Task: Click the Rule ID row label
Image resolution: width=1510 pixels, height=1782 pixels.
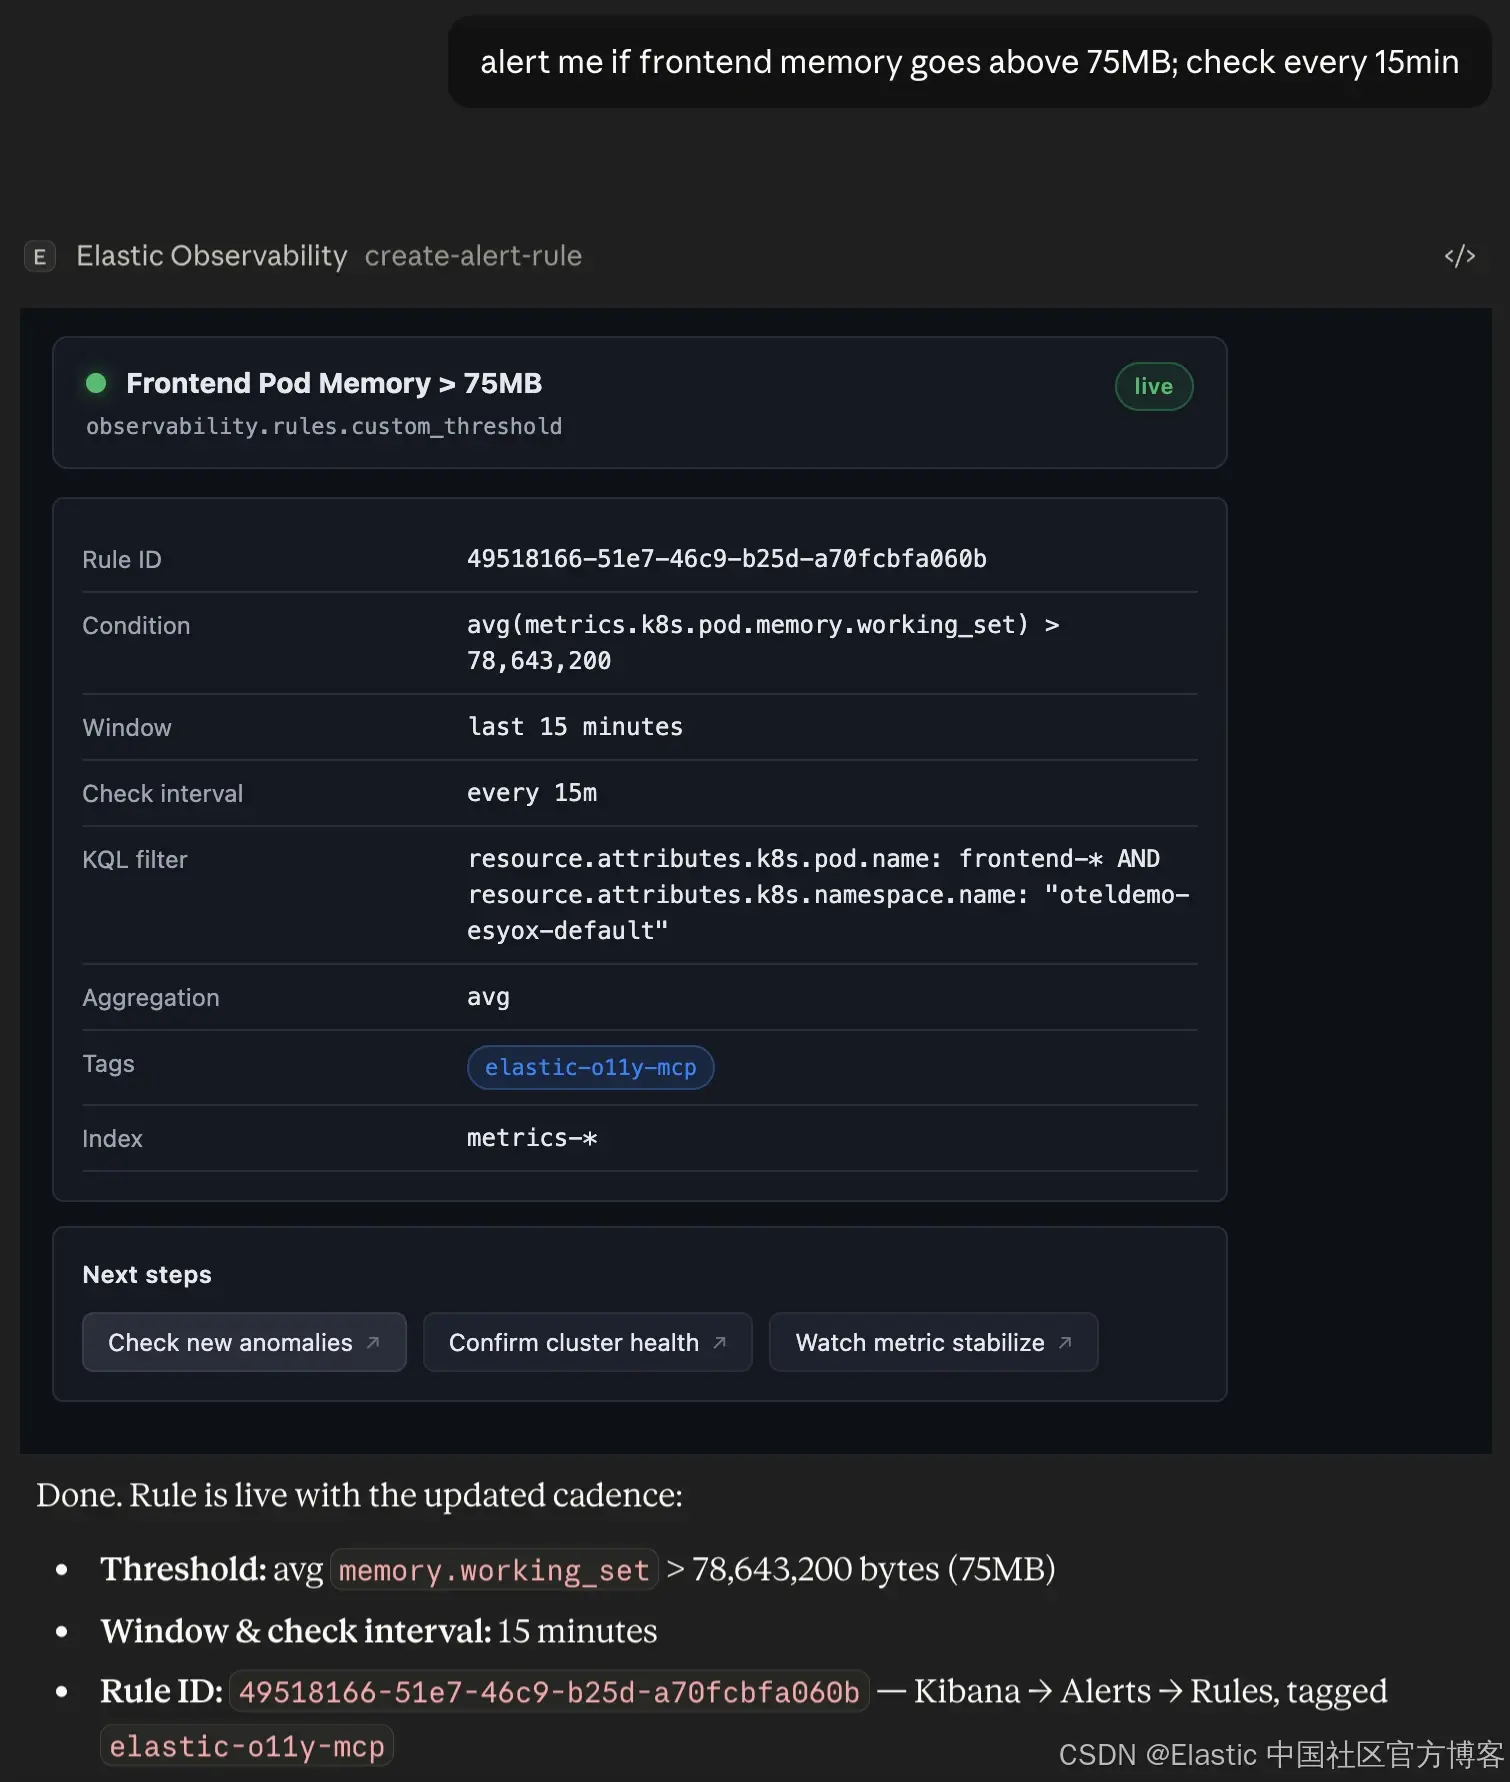Action: coord(122,559)
